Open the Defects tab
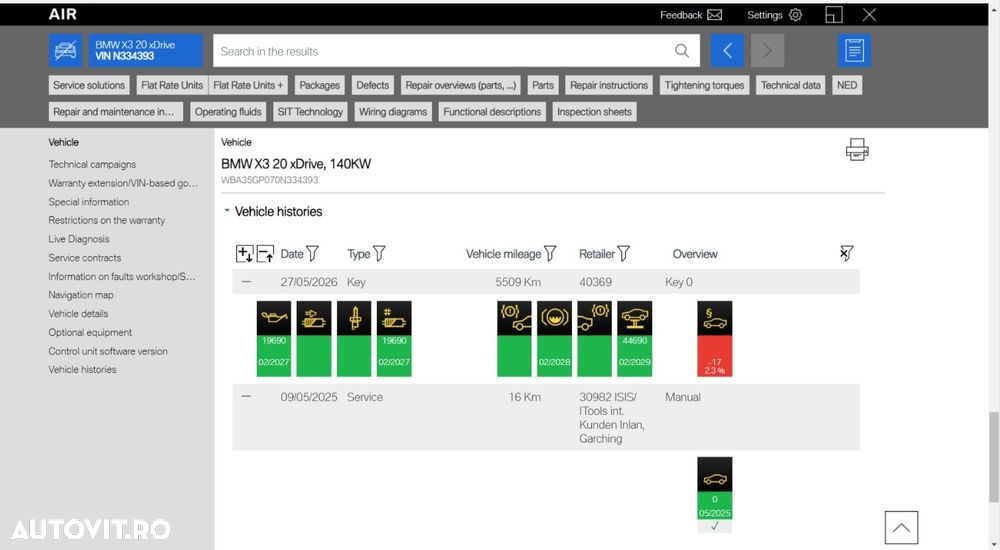 click(x=372, y=85)
